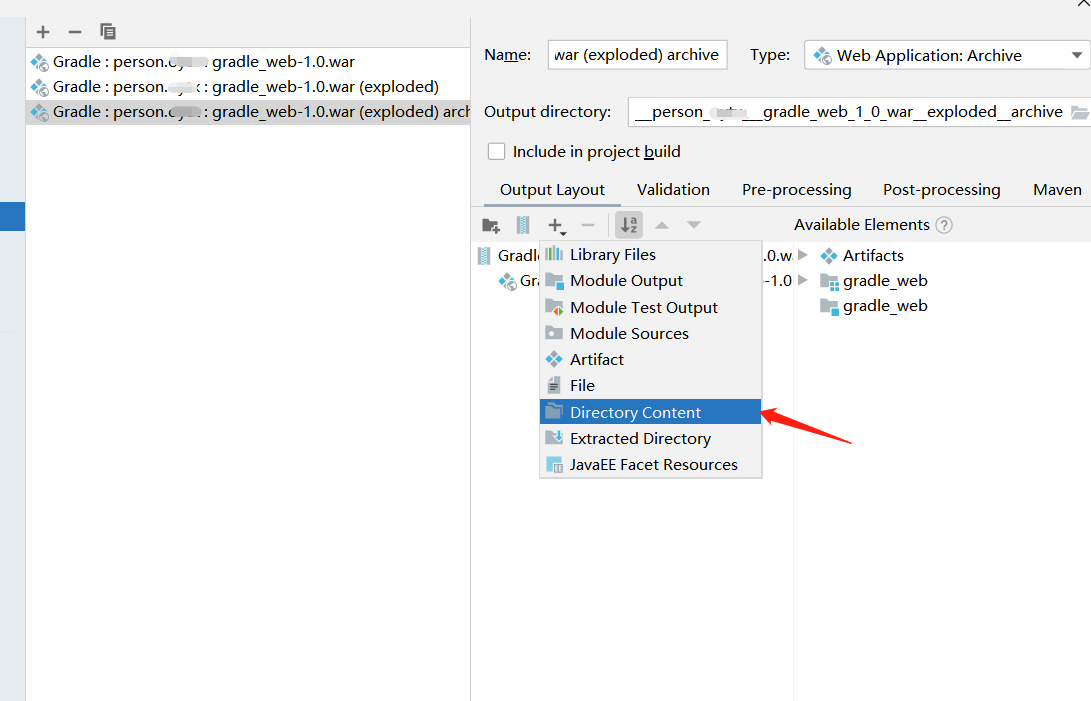Choose JavaEE Facet Resources menu item
This screenshot has height=701, width=1091.
pyautogui.click(x=651, y=465)
